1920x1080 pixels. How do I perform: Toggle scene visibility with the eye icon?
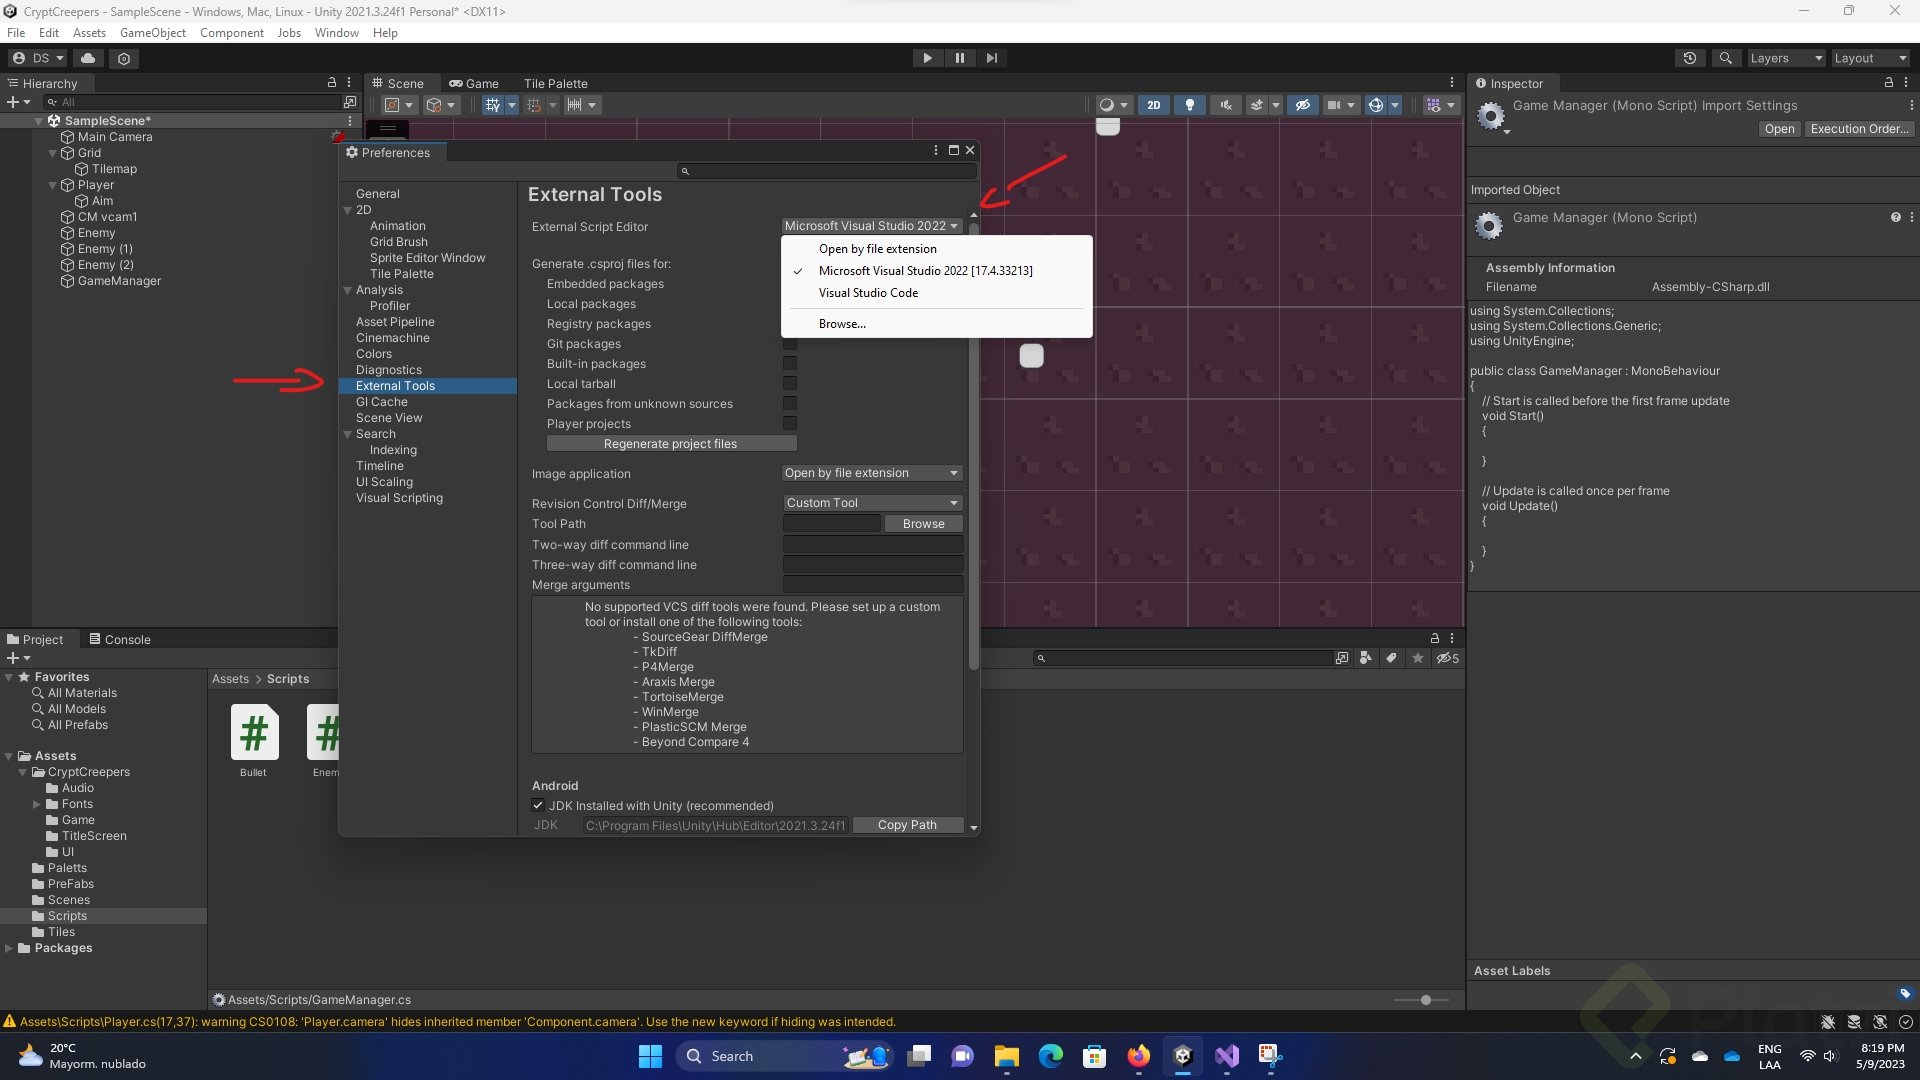point(1302,105)
